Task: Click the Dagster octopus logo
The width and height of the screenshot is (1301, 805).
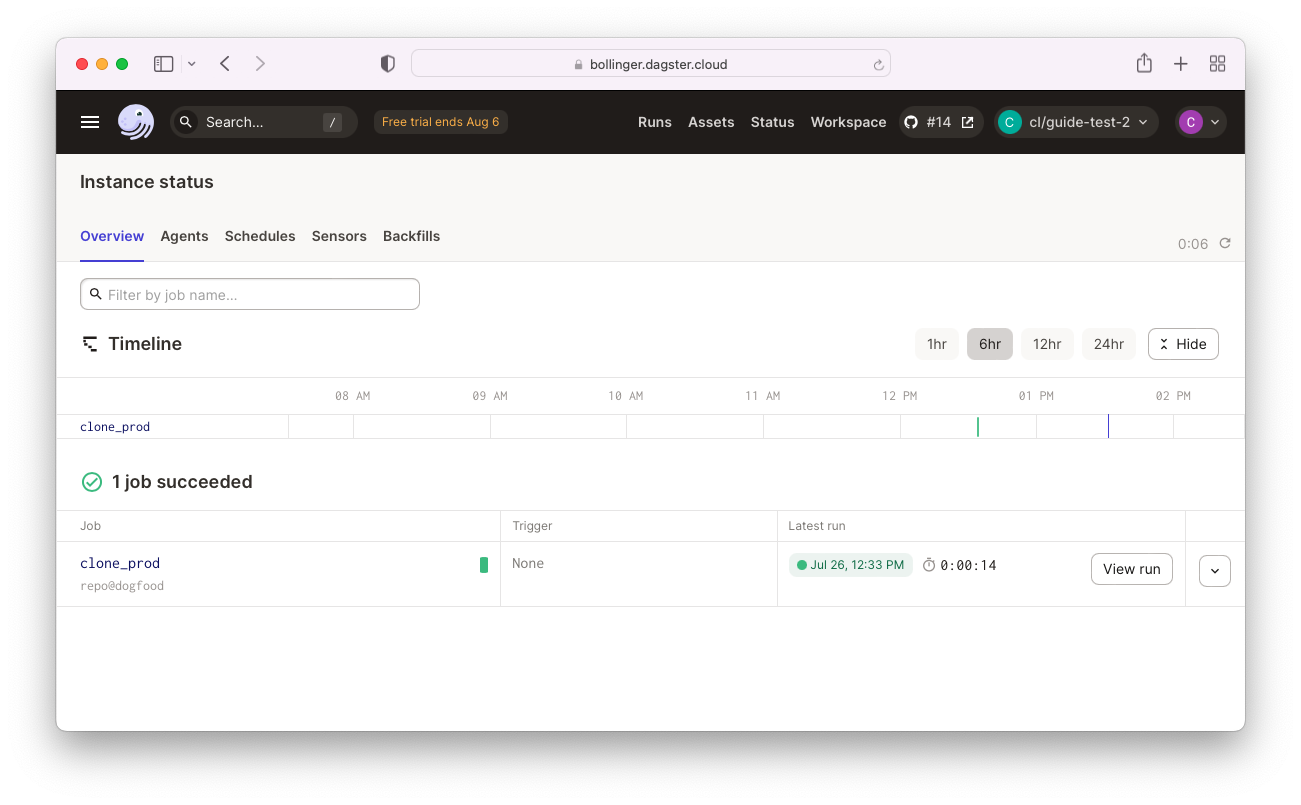Action: tap(135, 121)
